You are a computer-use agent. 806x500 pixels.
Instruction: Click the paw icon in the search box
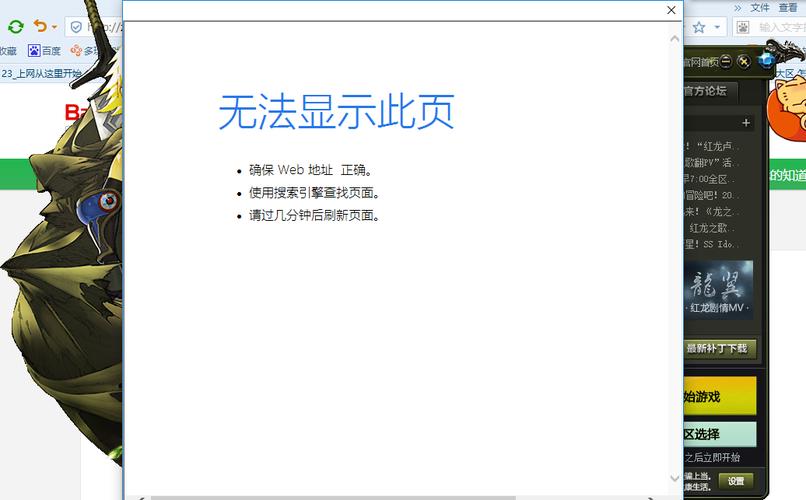(x=743, y=27)
